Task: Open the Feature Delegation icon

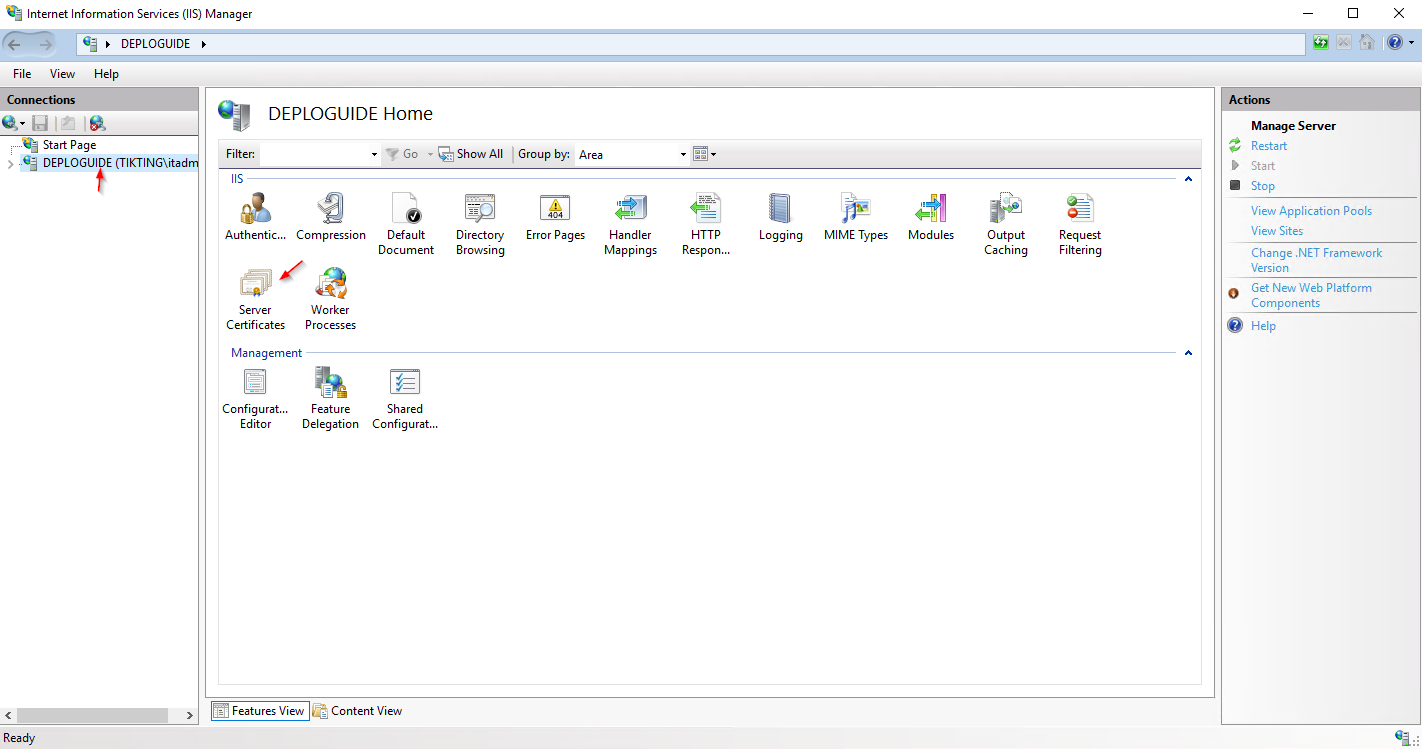Action: click(x=330, y=384)
